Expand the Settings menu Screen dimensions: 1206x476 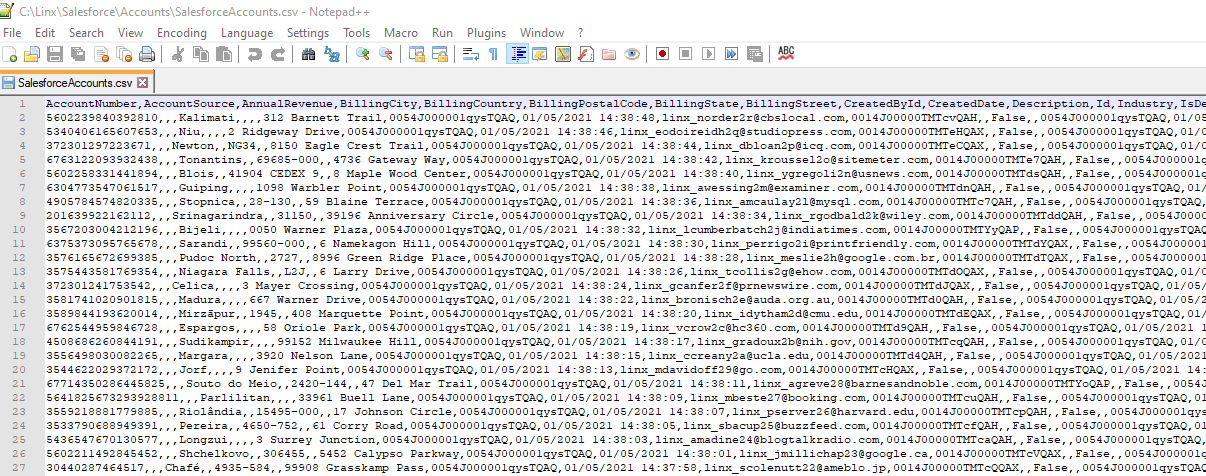[x=307, y=33]
